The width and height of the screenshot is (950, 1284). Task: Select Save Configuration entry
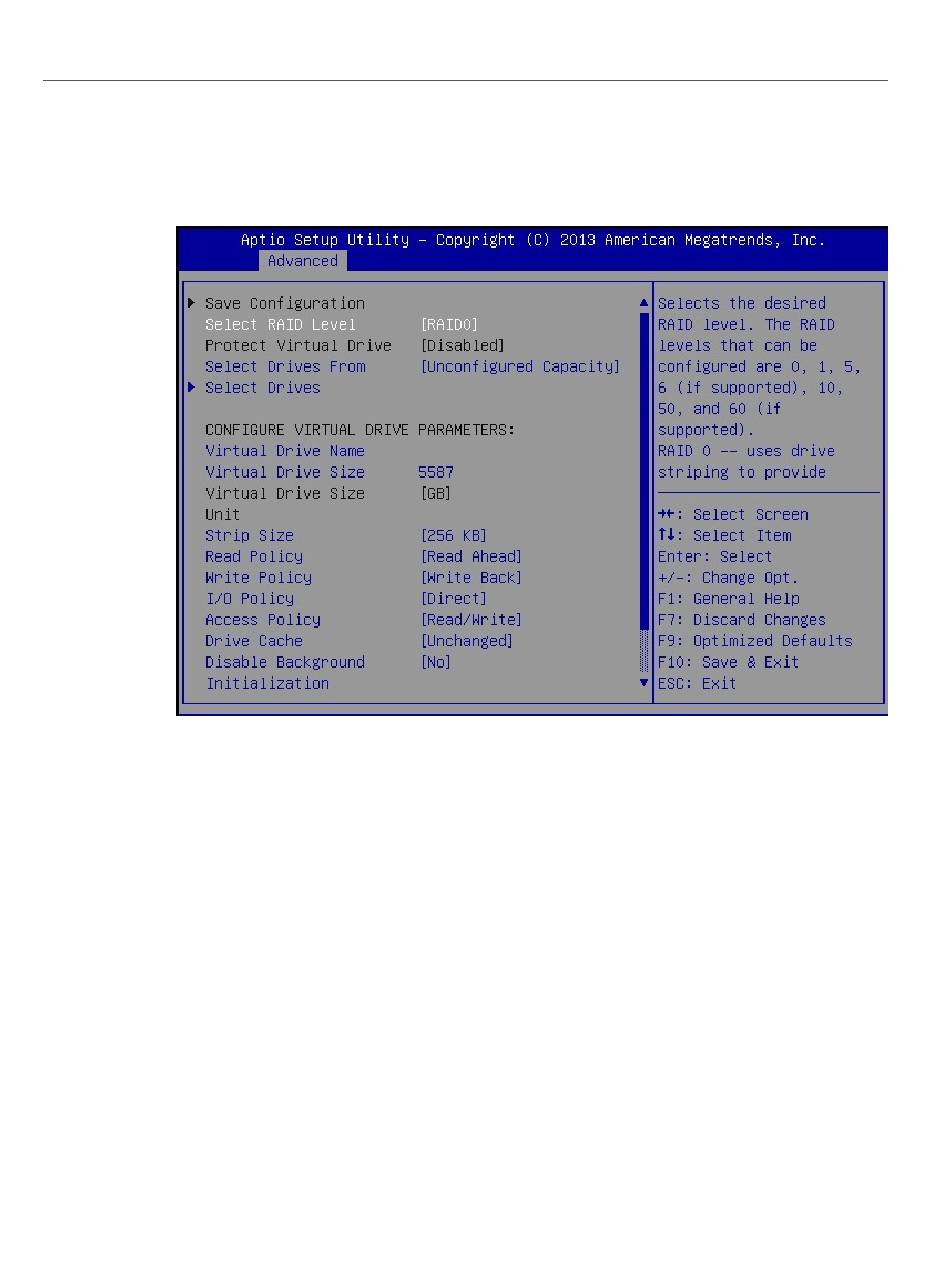coord(285,303)
